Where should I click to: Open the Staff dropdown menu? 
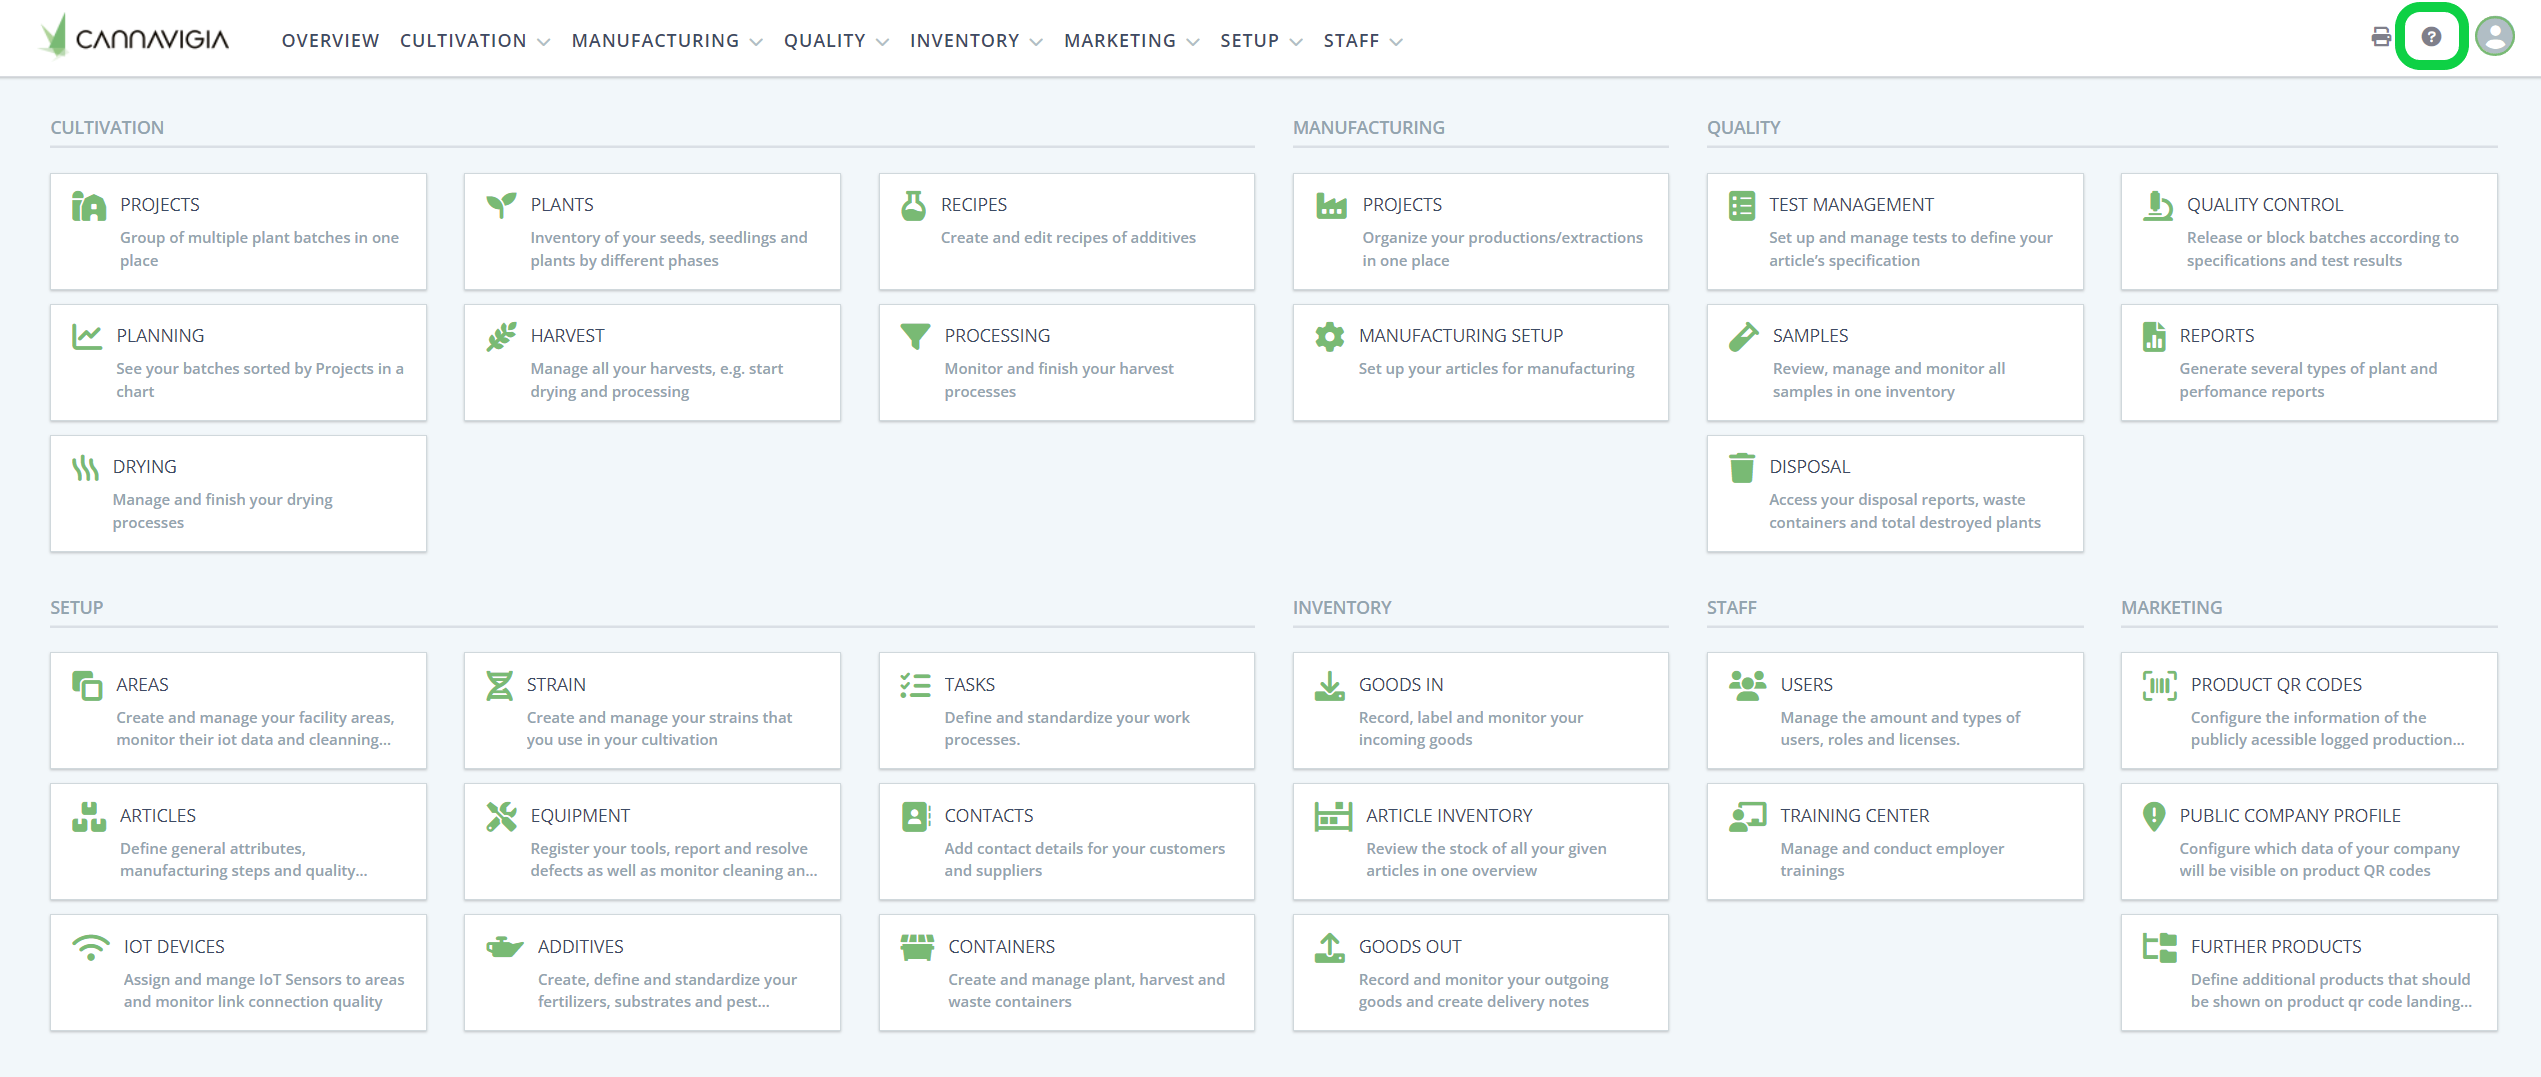1362,41
